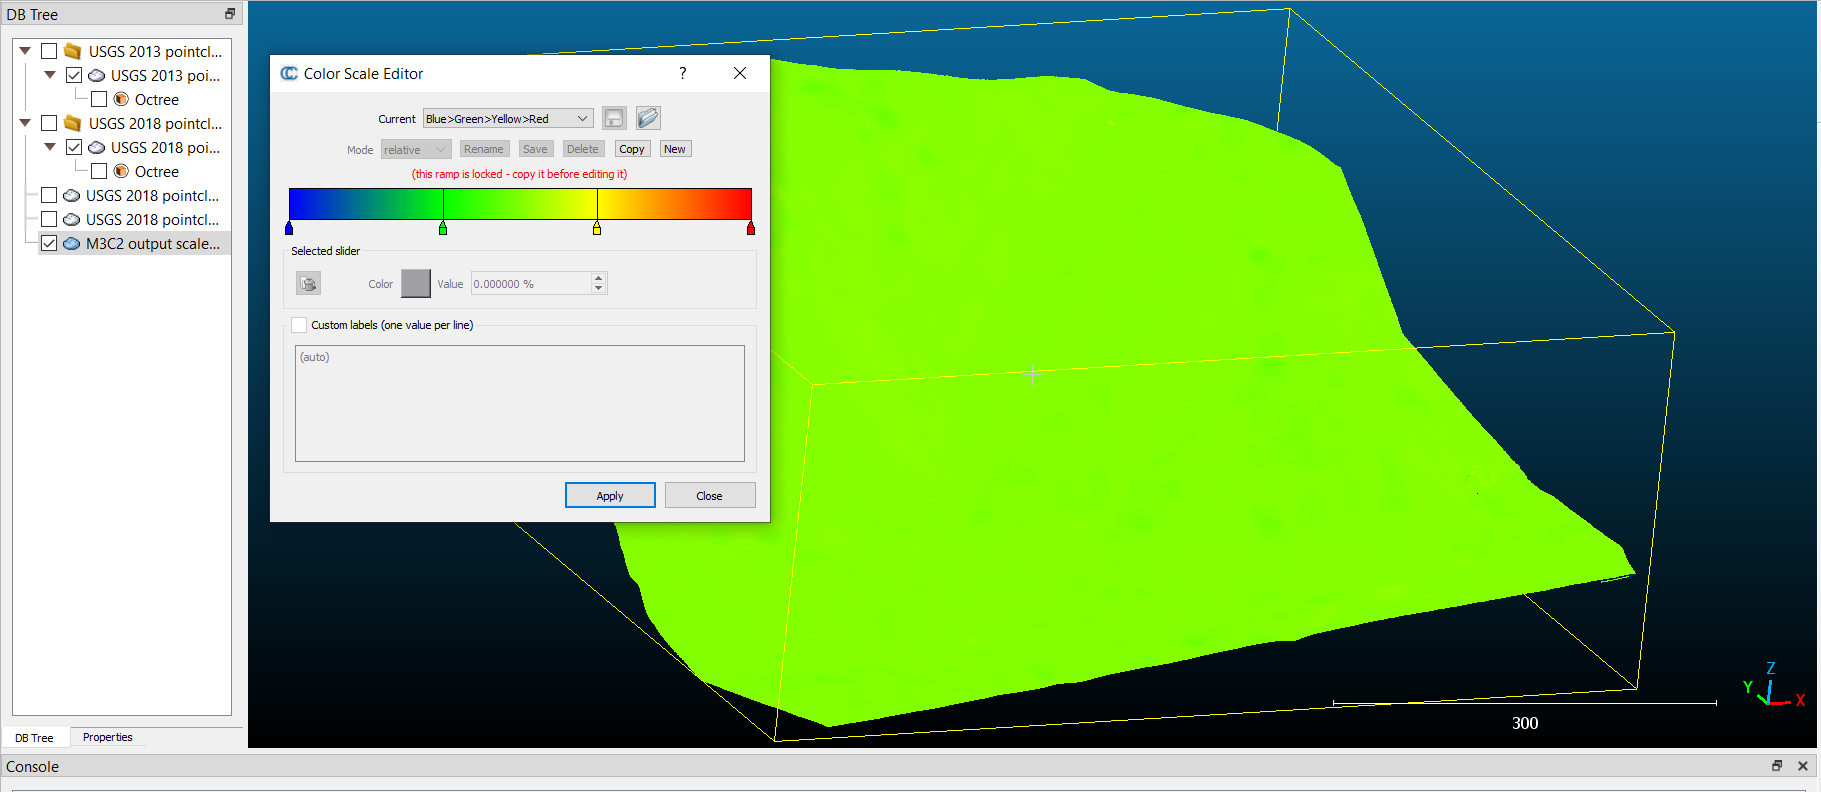1821x792 pixels.
Task: Click the Console panel float icon
Action: [x=1777, y=766]
